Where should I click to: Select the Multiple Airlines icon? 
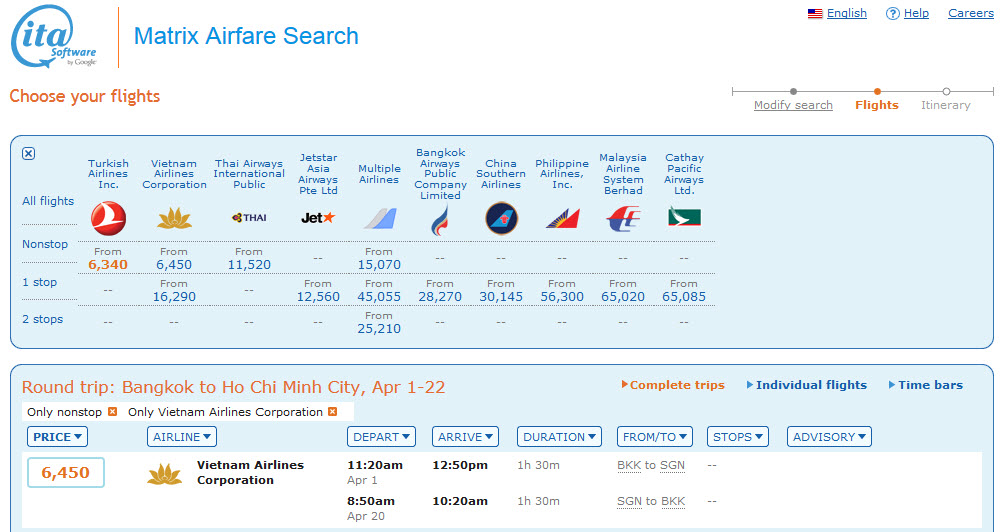pos(379,219)
